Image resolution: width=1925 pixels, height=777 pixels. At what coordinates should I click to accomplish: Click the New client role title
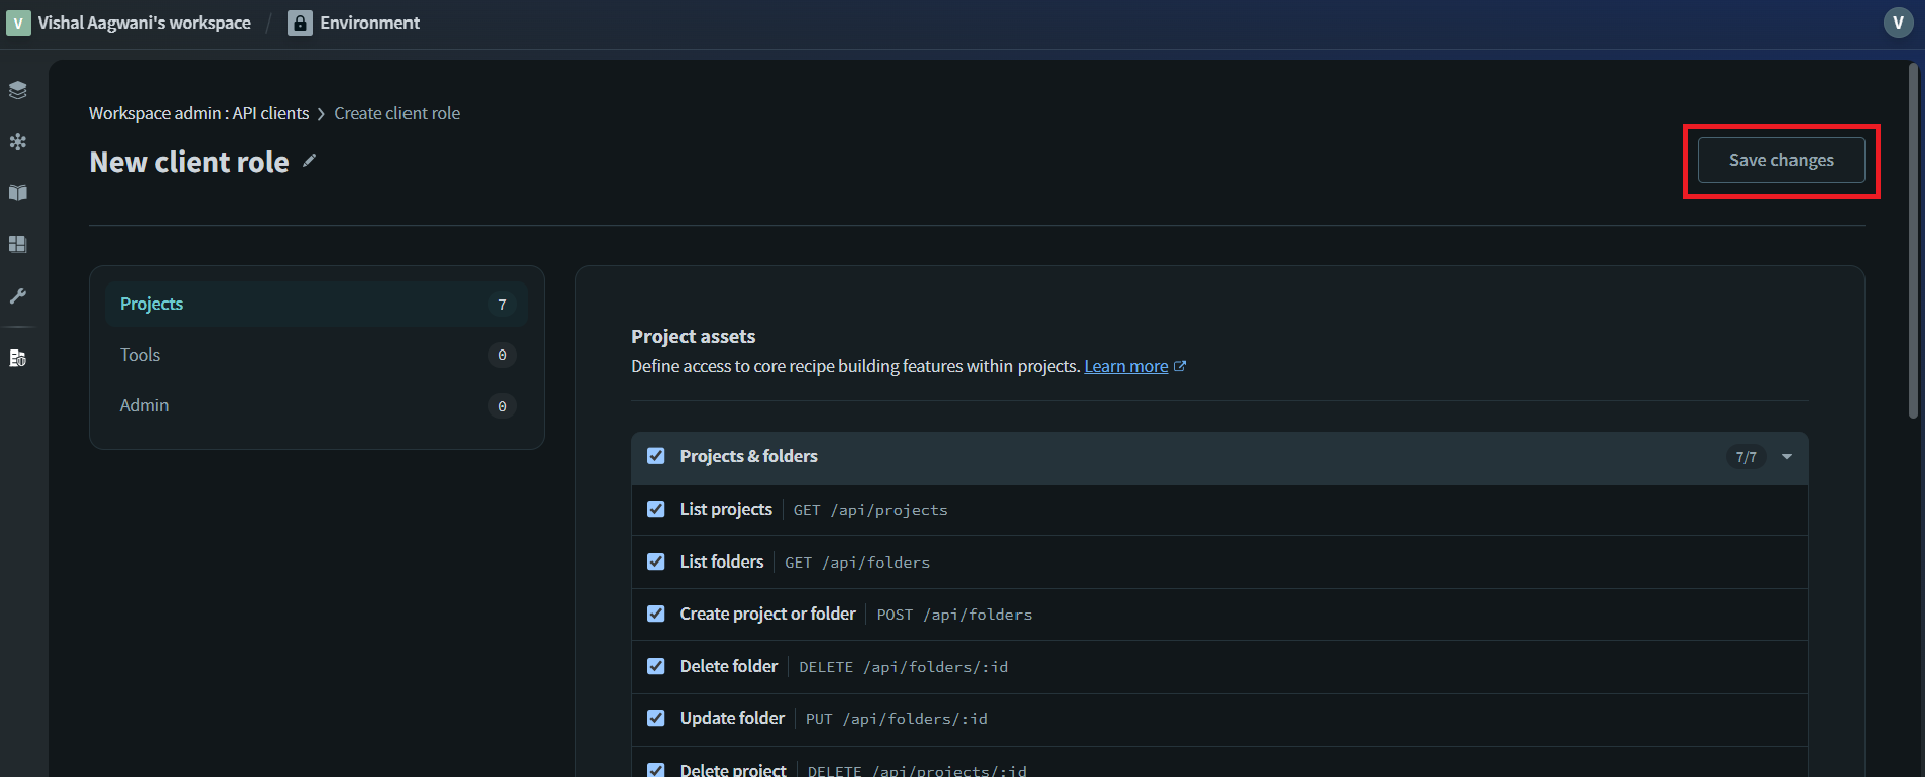[x=189, y=162]
